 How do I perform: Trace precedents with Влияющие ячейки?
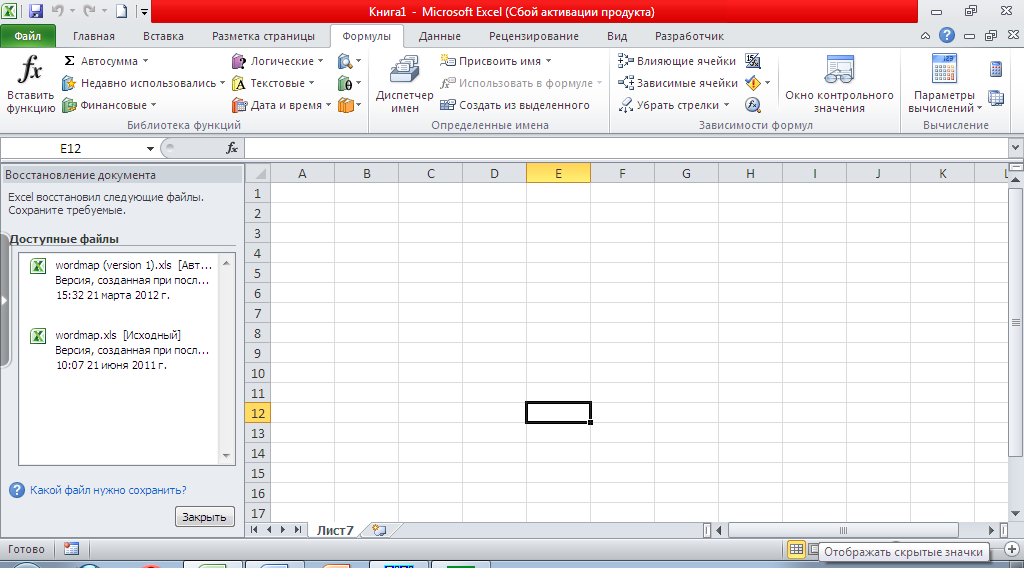[x=677, y=61]
